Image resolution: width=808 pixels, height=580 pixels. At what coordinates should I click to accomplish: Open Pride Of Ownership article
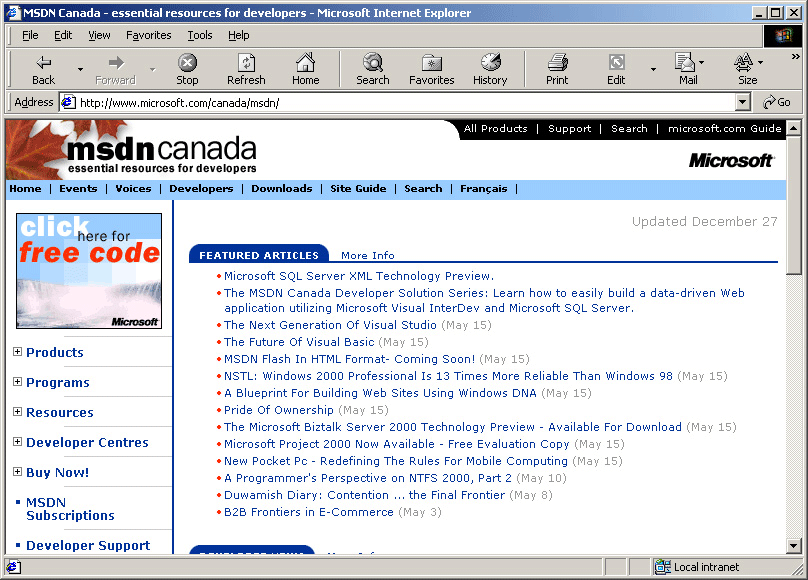[279, 410]
